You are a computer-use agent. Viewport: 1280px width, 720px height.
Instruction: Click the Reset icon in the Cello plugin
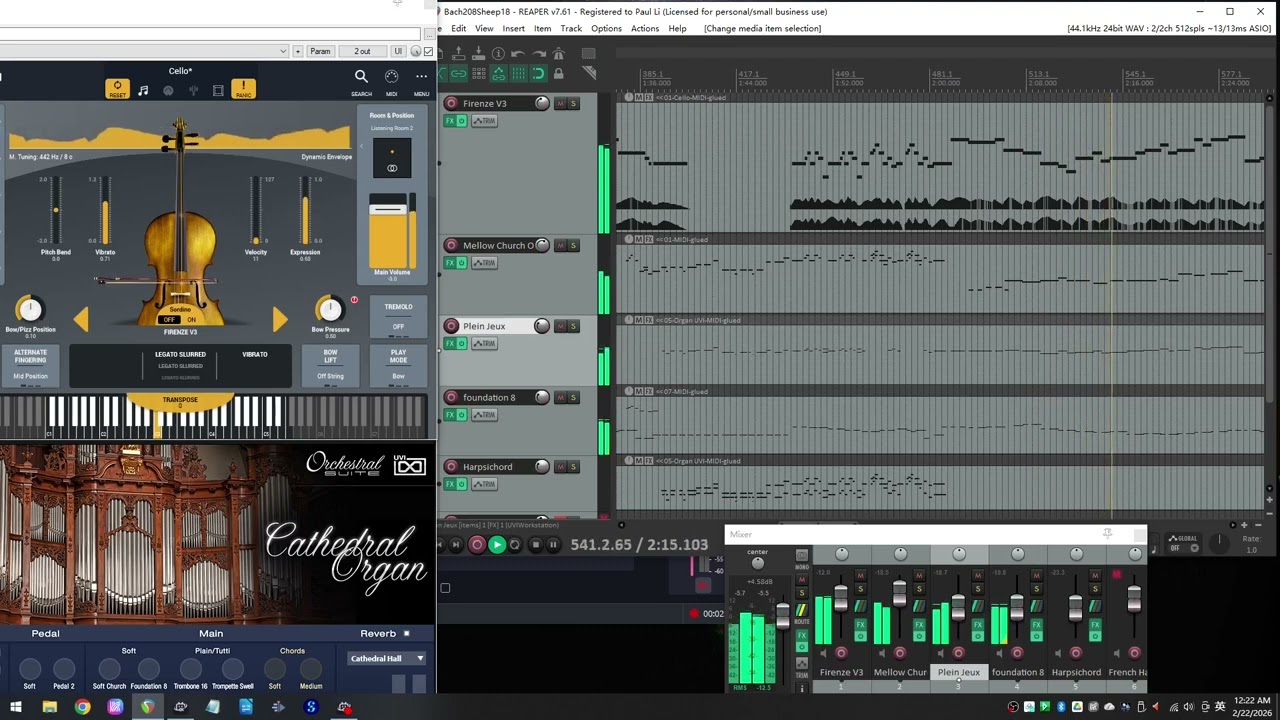point(118,89)
